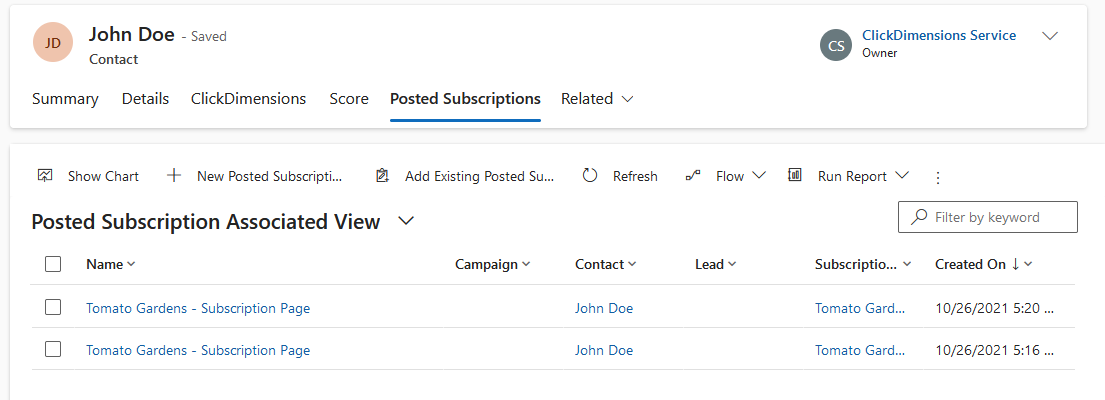Image resolution: width=1105 pixels, height=400 pixels.
Task: Click the Show Chart button label
Action: 103,176
